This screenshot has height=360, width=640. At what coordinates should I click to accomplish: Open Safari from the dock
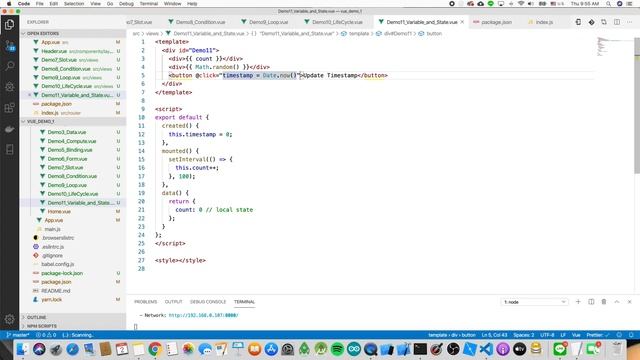pyautogui.click(x=72, y=349)
